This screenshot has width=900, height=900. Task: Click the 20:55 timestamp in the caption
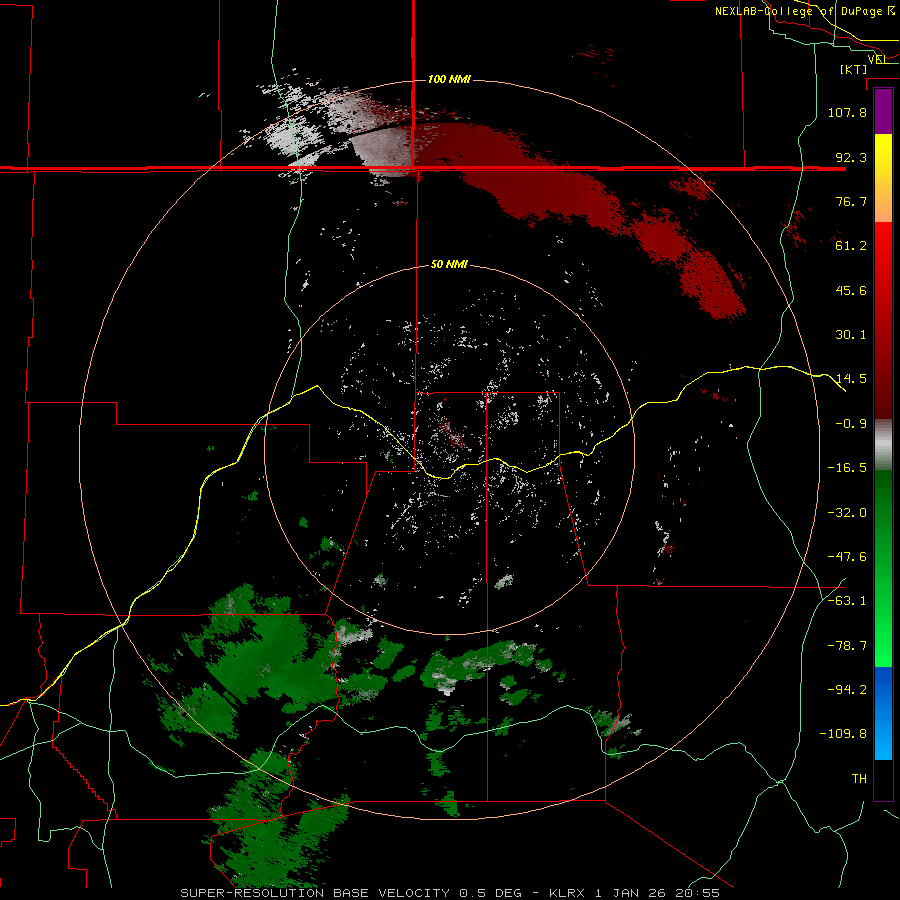coord(699,893)
